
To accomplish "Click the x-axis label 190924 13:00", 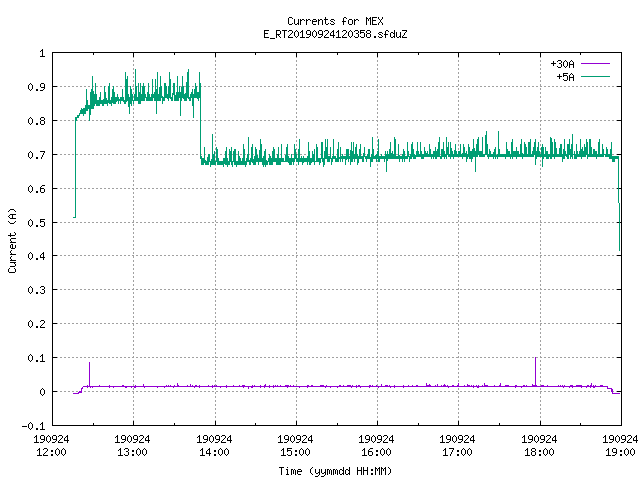I will pyautogui.click(x=132, y=445).
